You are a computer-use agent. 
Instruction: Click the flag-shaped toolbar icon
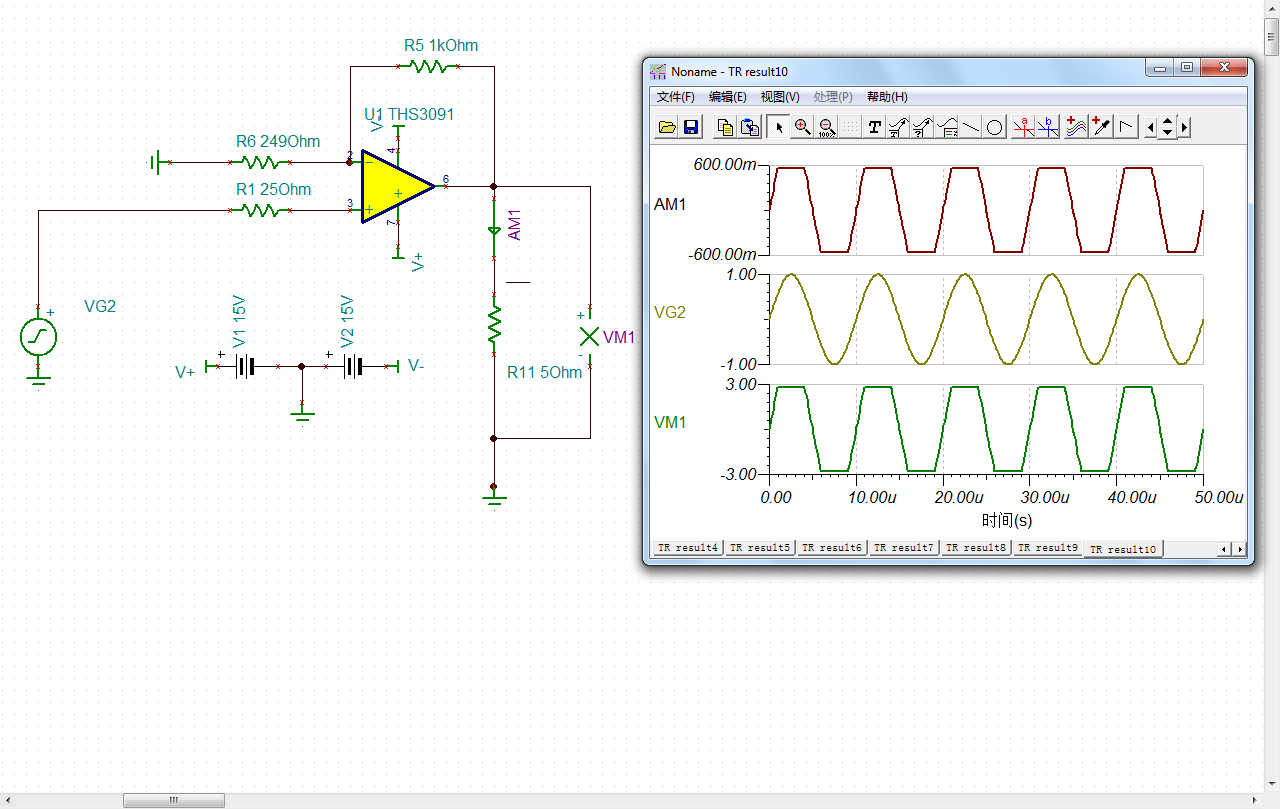tap(1127, 127)
